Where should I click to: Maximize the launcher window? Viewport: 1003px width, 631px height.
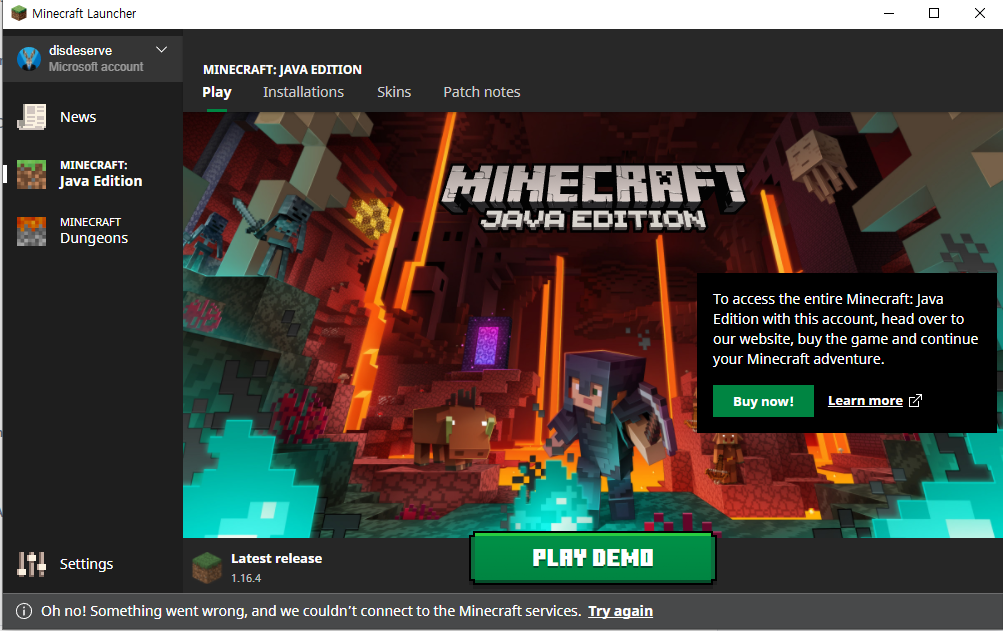934,13
